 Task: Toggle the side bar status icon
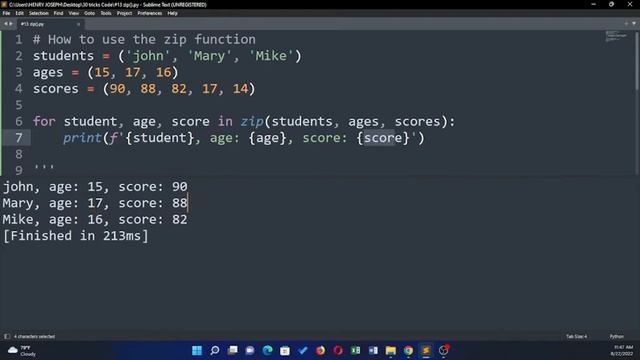click(x=7, y=336)
